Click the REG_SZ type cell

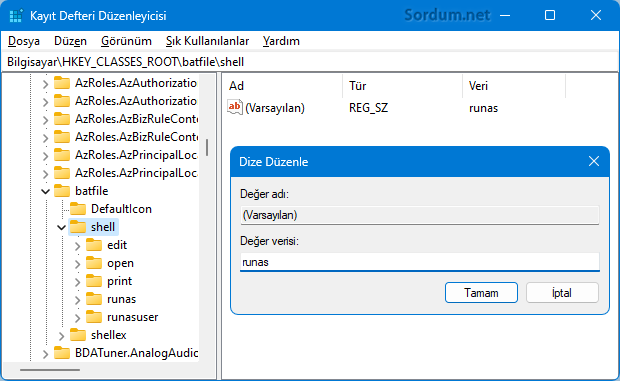coord(369,108)
